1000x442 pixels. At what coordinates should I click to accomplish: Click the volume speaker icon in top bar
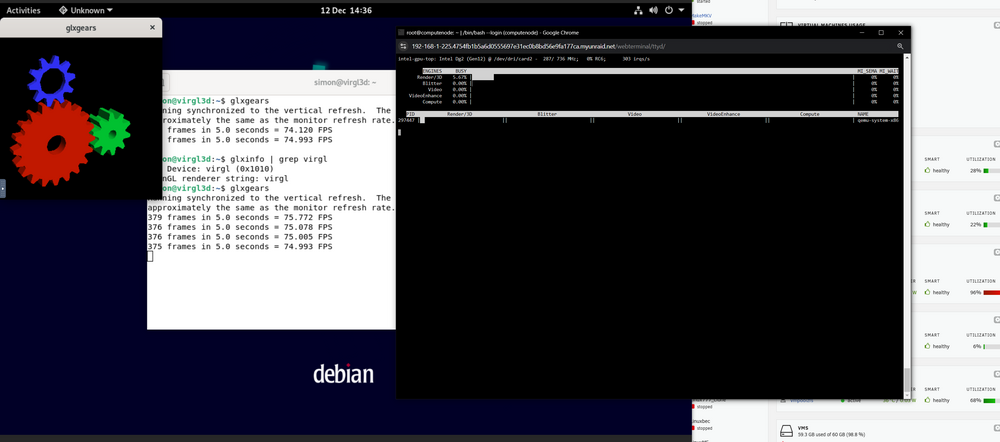pos(654,10)
